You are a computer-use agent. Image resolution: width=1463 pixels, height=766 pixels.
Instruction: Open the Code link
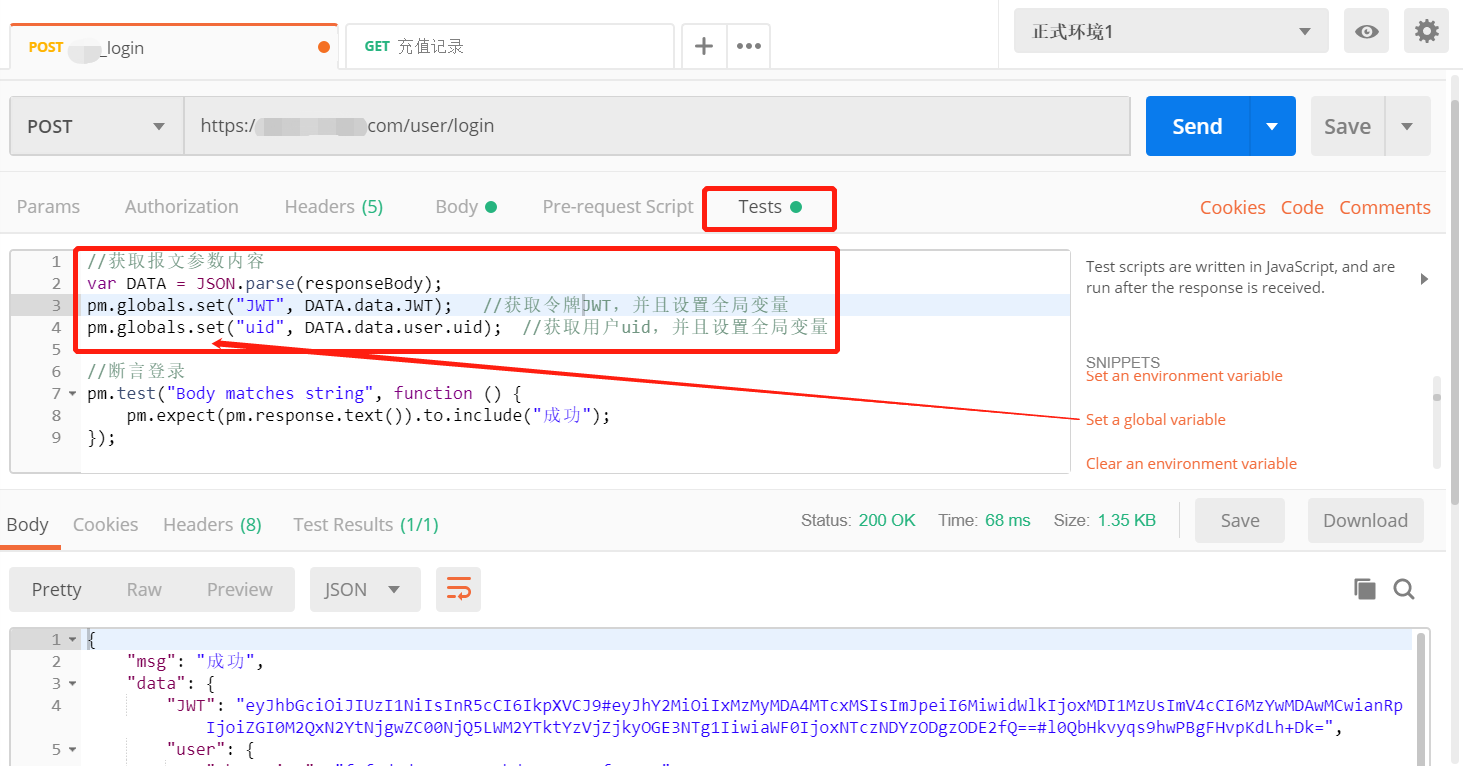(x=1302, y=207)
